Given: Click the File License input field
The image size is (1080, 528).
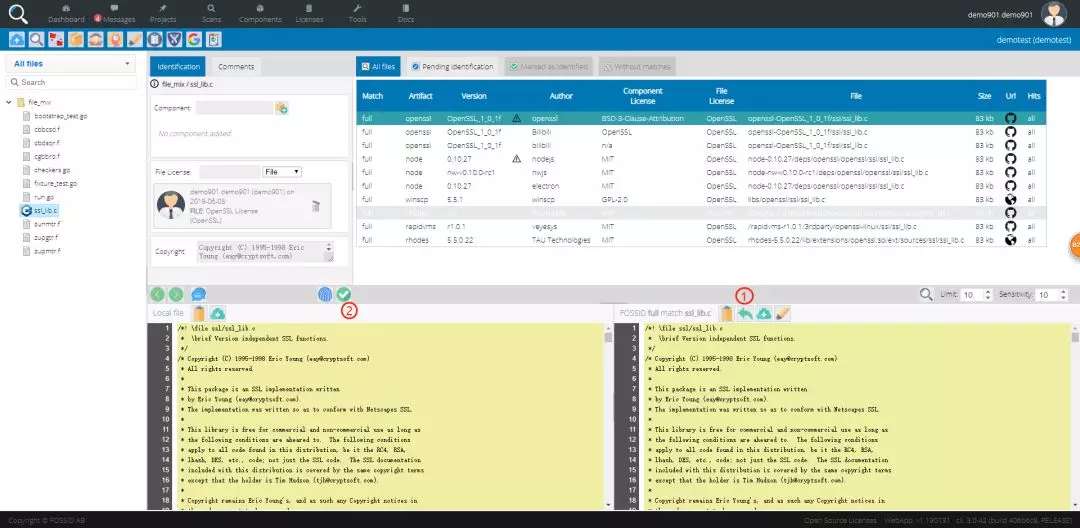Looking at the screenshot, I should pyautogui.click(x=230, y=171).
